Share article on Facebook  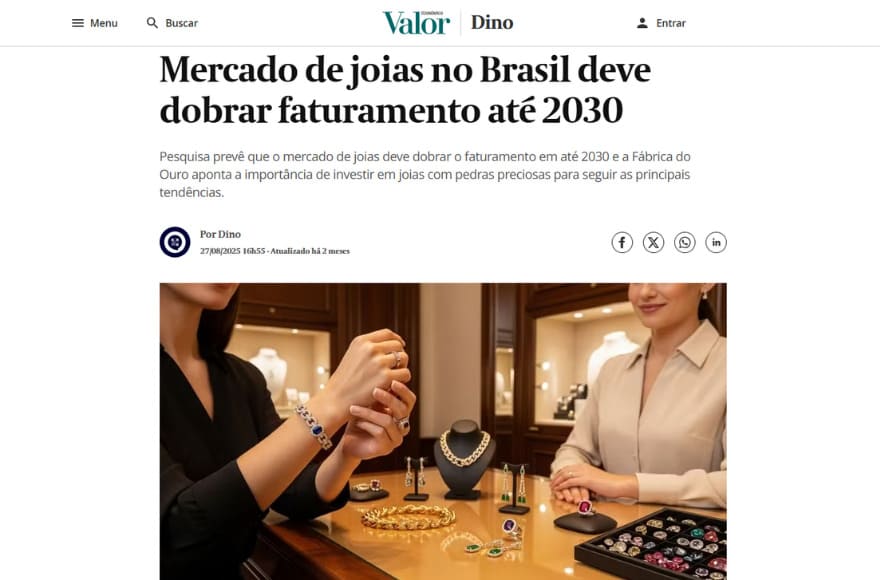pyautogui.click(x=622, y=243)
